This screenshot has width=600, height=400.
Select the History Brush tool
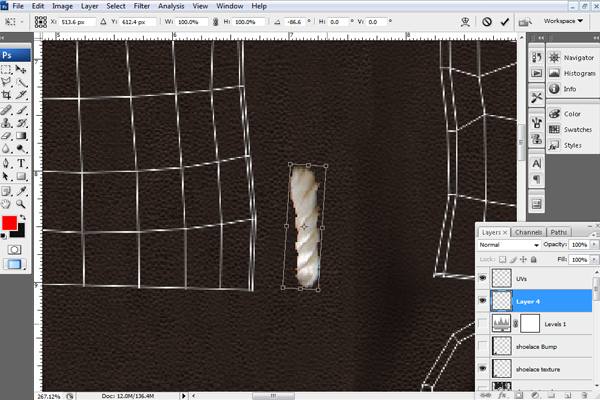coord(21,123)
